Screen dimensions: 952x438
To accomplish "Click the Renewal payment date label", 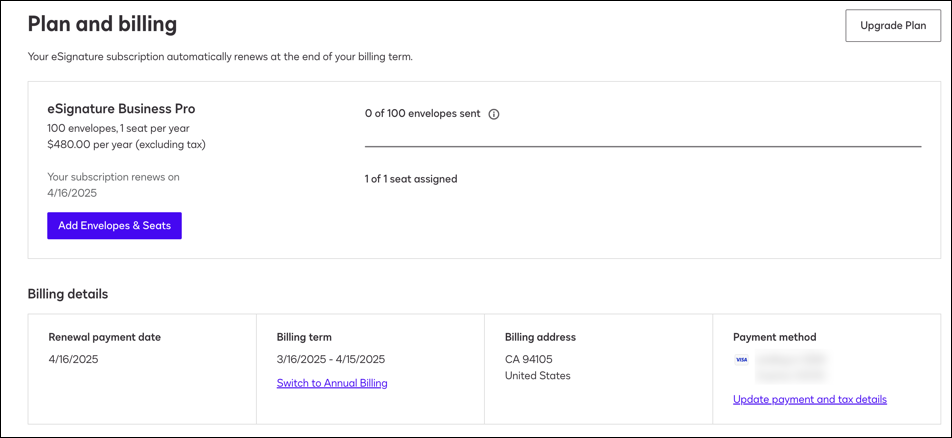I will 104,337.
